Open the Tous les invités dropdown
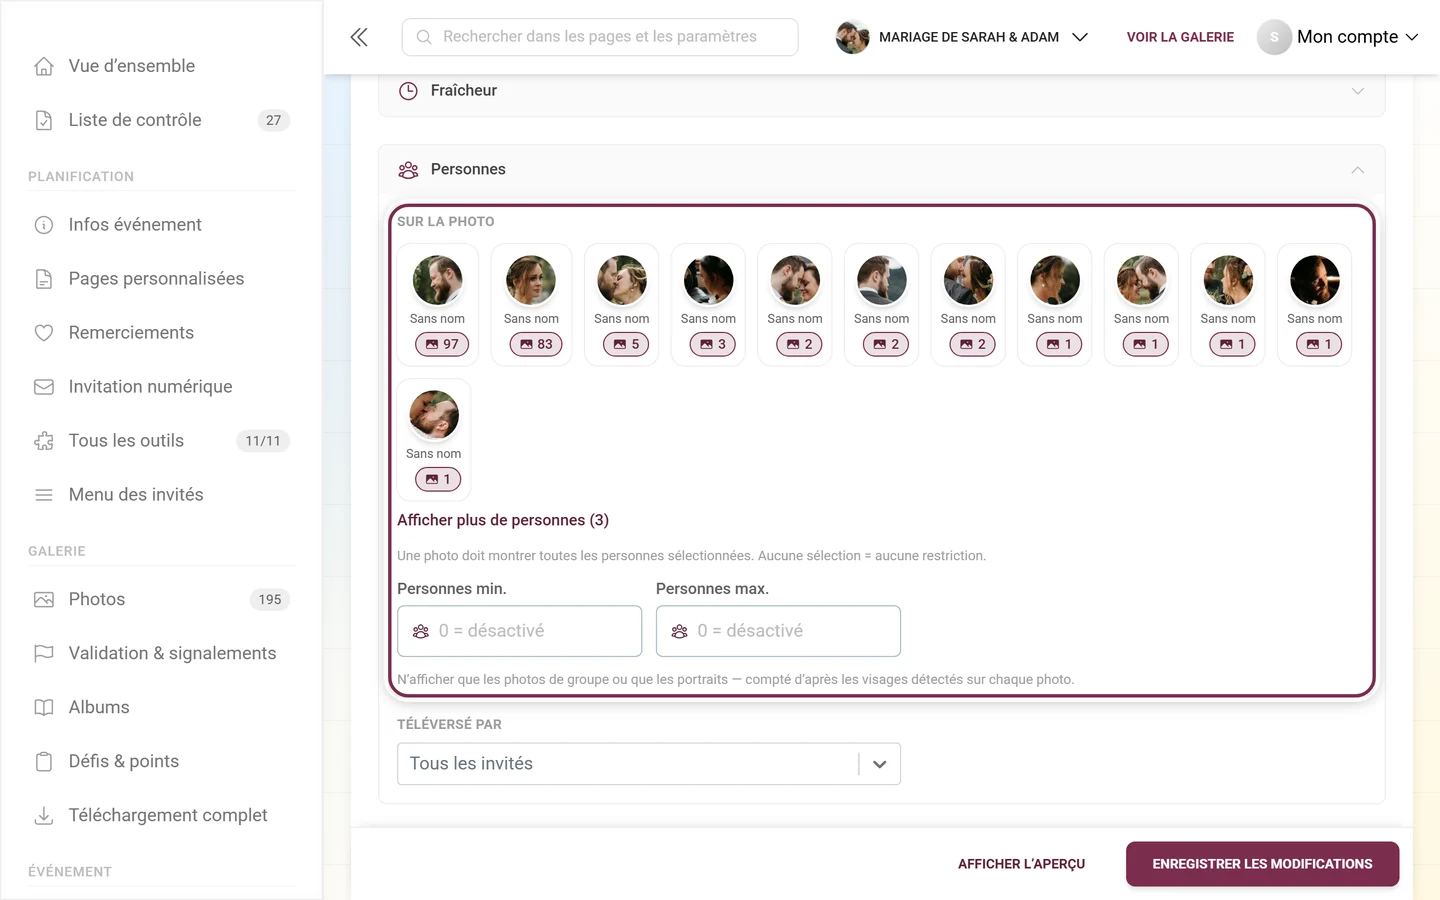This screenshot has height=900, width=1440. point(649,764)
